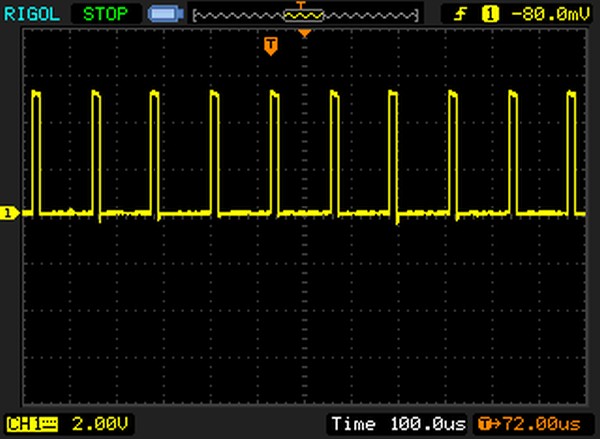
Task: Click the green STOP status indicator
Action: [x=107, y=13]
